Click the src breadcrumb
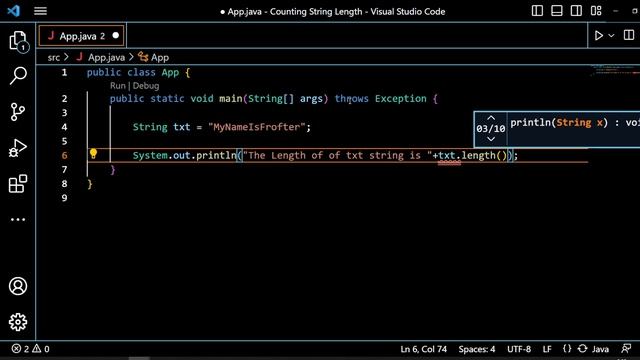The image size is (640, 360). [x=53, y=58]
